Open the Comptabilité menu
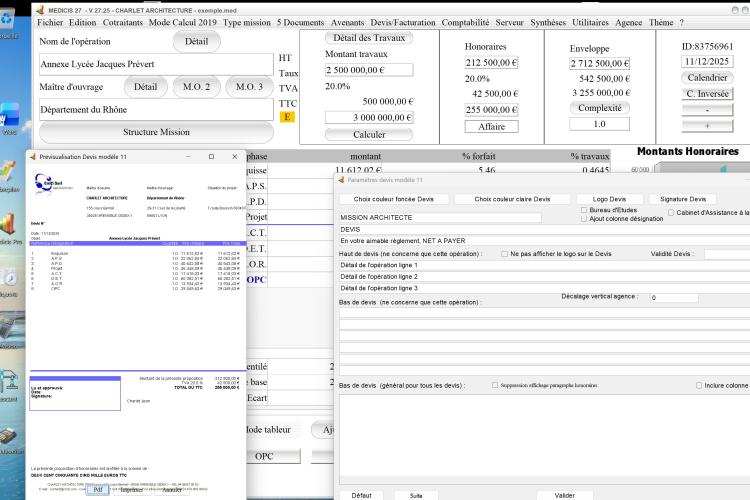This screenshot has height=500, width=750. (465, 22)
